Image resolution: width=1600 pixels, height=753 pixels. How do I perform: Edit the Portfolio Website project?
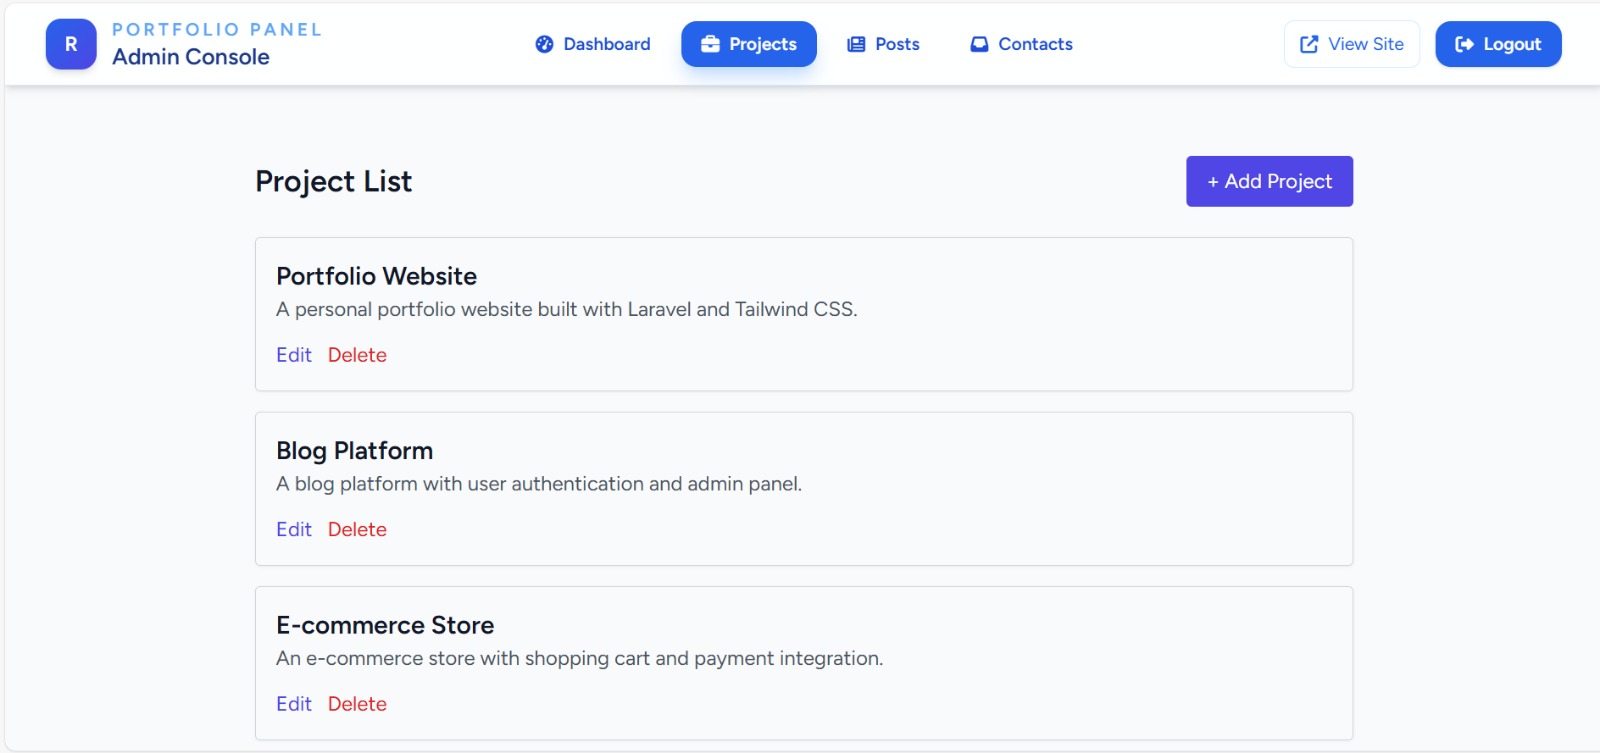tap(294, 355)
